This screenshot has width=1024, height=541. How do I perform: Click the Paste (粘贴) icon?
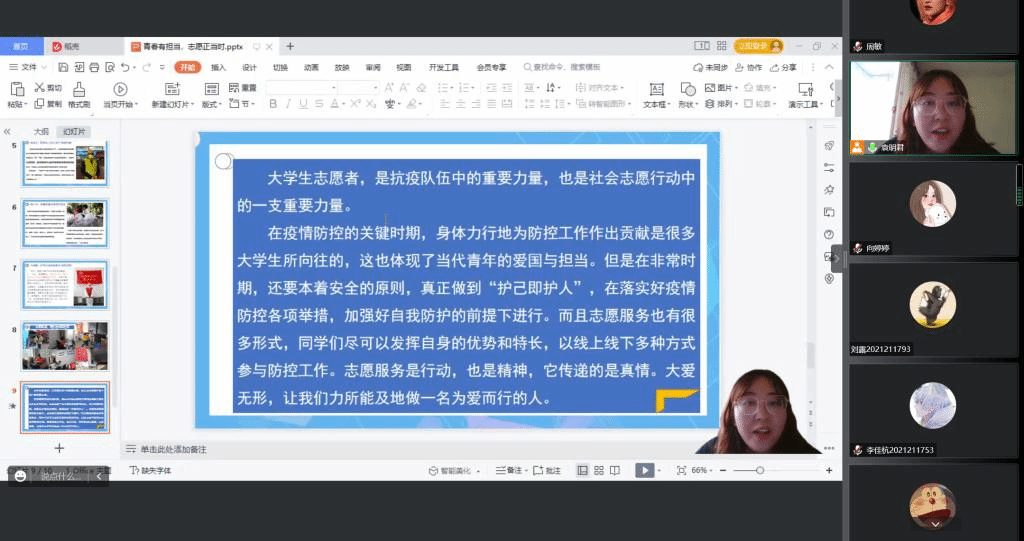17,89
